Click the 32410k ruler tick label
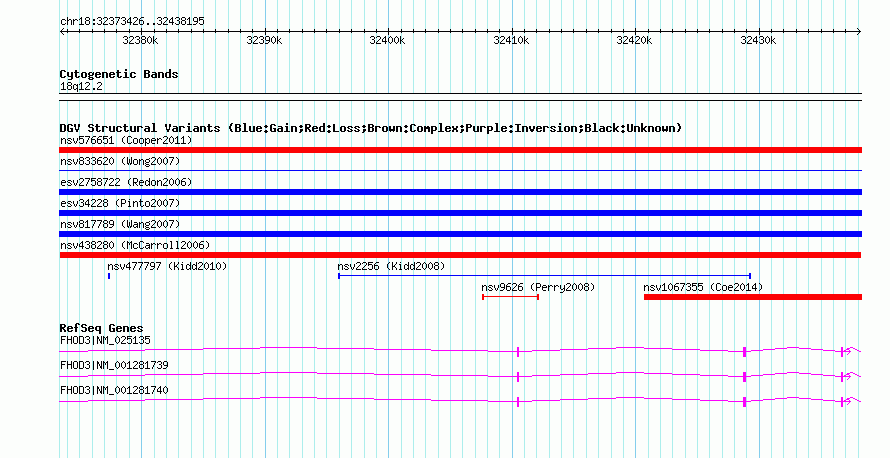 (x=511, y=40)
